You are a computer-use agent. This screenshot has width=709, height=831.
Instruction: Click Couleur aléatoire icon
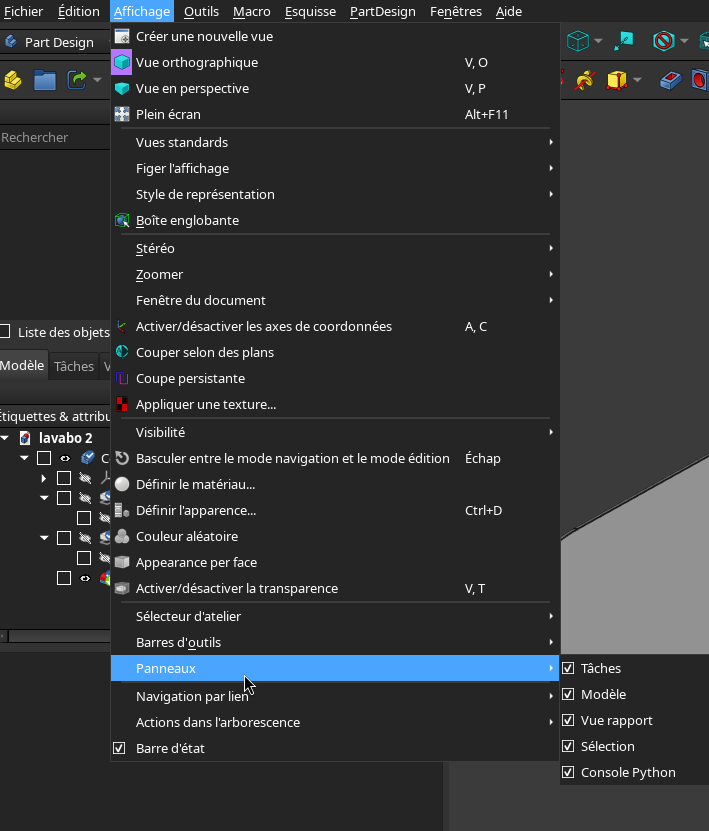pyautogui.click(x=122, y=536)
